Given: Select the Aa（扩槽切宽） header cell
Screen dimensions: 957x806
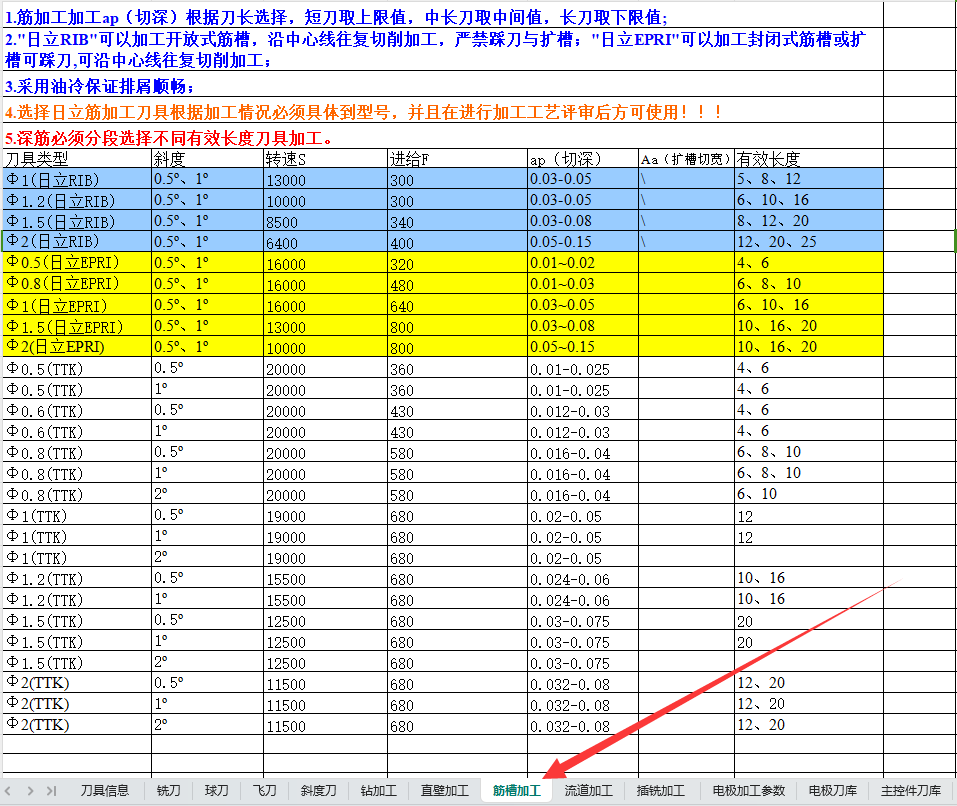Looking at the screenshot, I should (x=686, y=159).
